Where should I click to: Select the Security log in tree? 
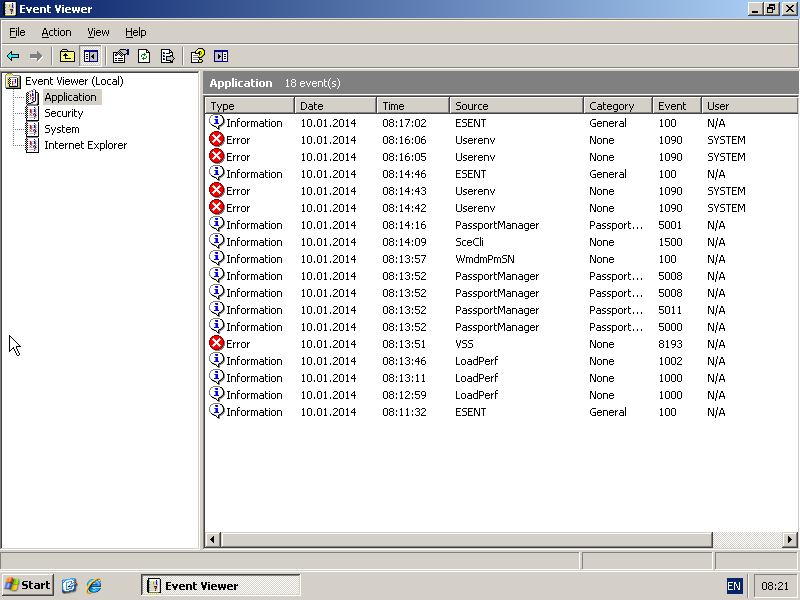[x=63, y=113]
